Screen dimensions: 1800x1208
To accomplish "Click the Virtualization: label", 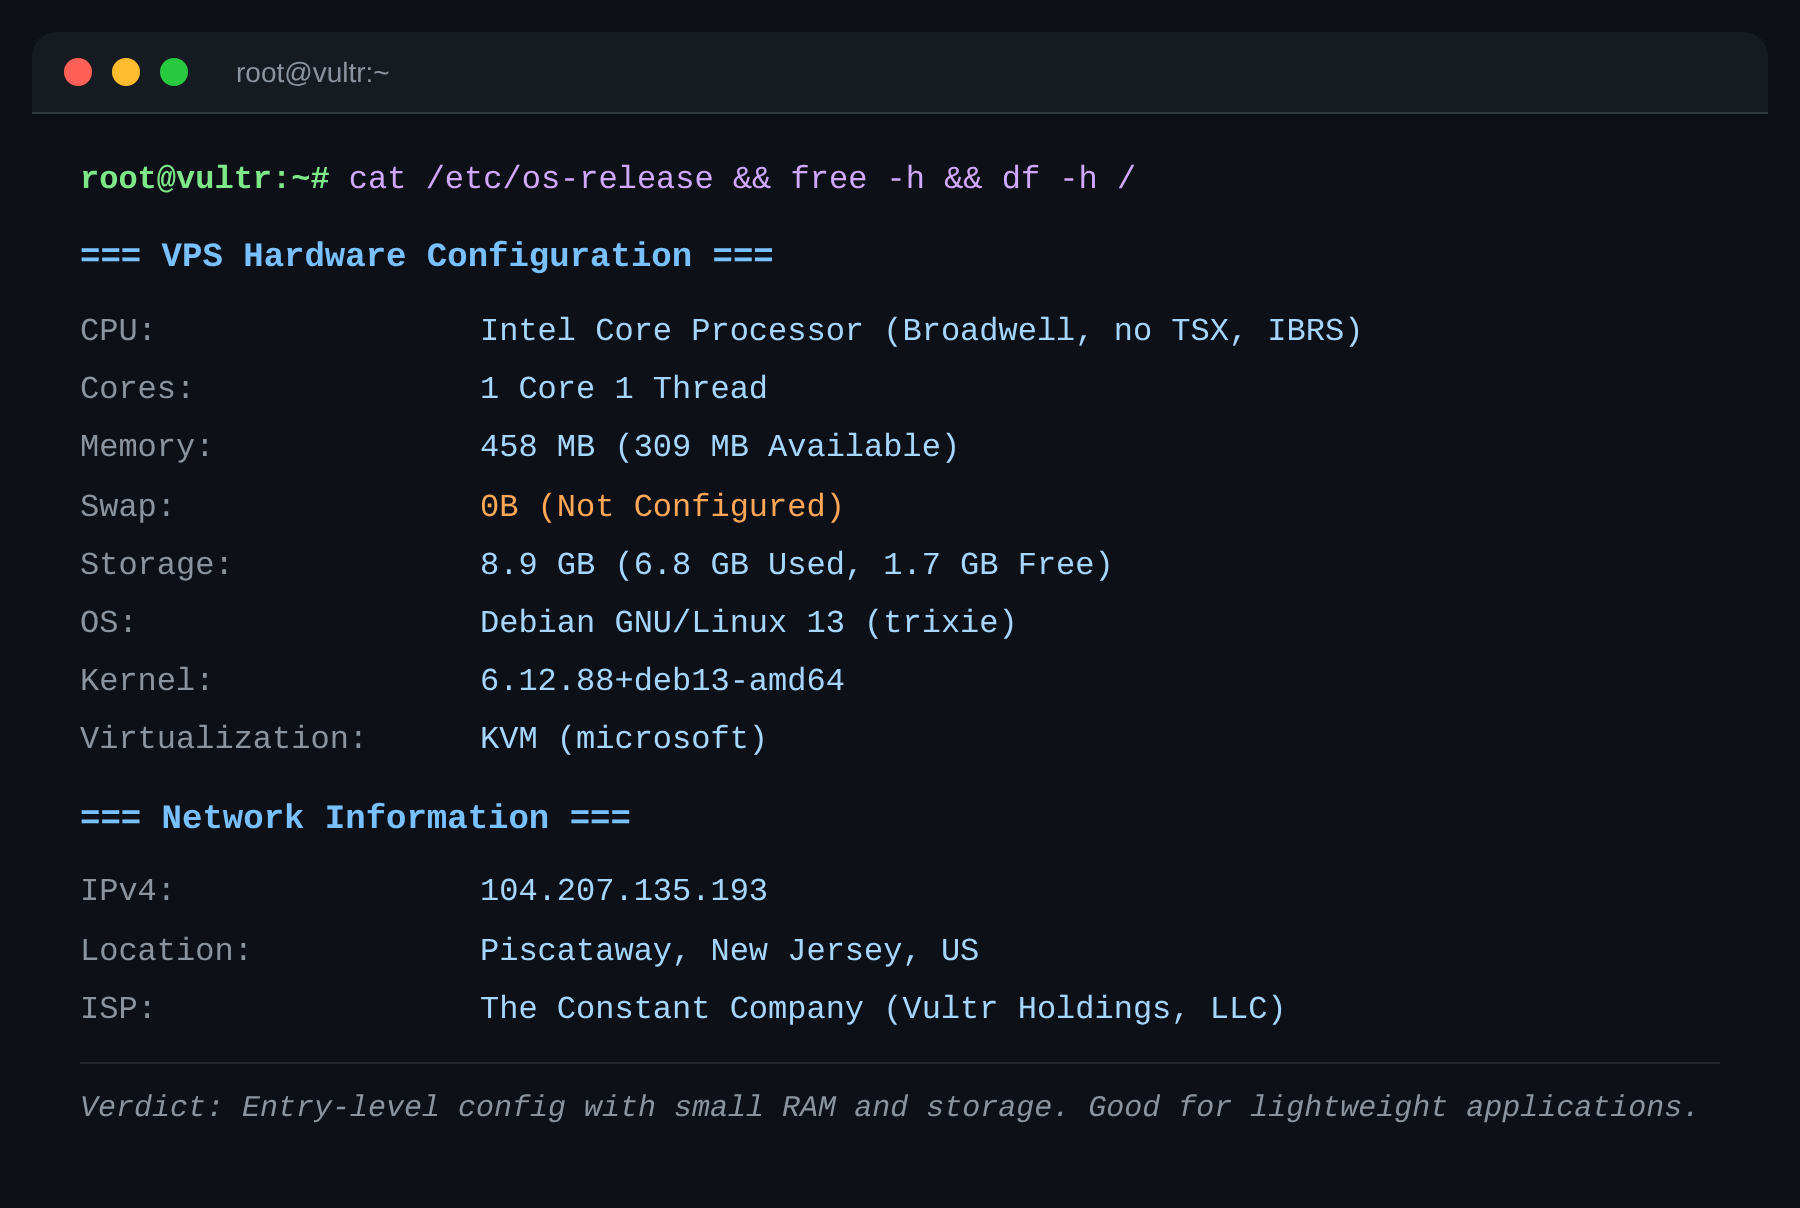I will pyautogui.click(x=223, y=738).
